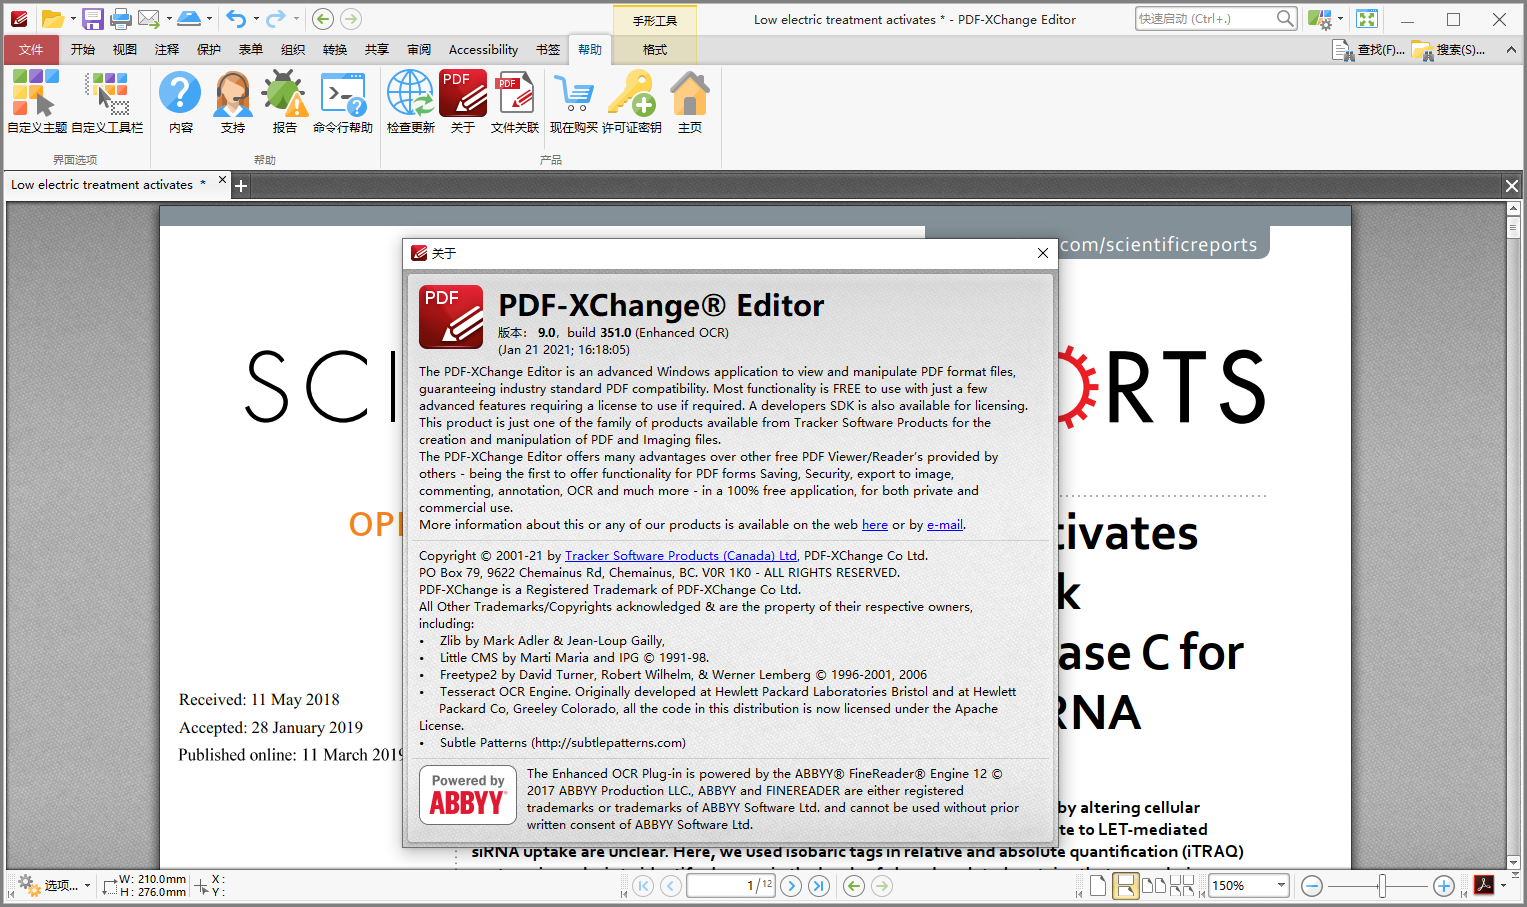Image resolution: width=1527 pixels, height=907 pixels.
Task: Open the zoom level 150% dropdown
Action: coord(1281,885)
